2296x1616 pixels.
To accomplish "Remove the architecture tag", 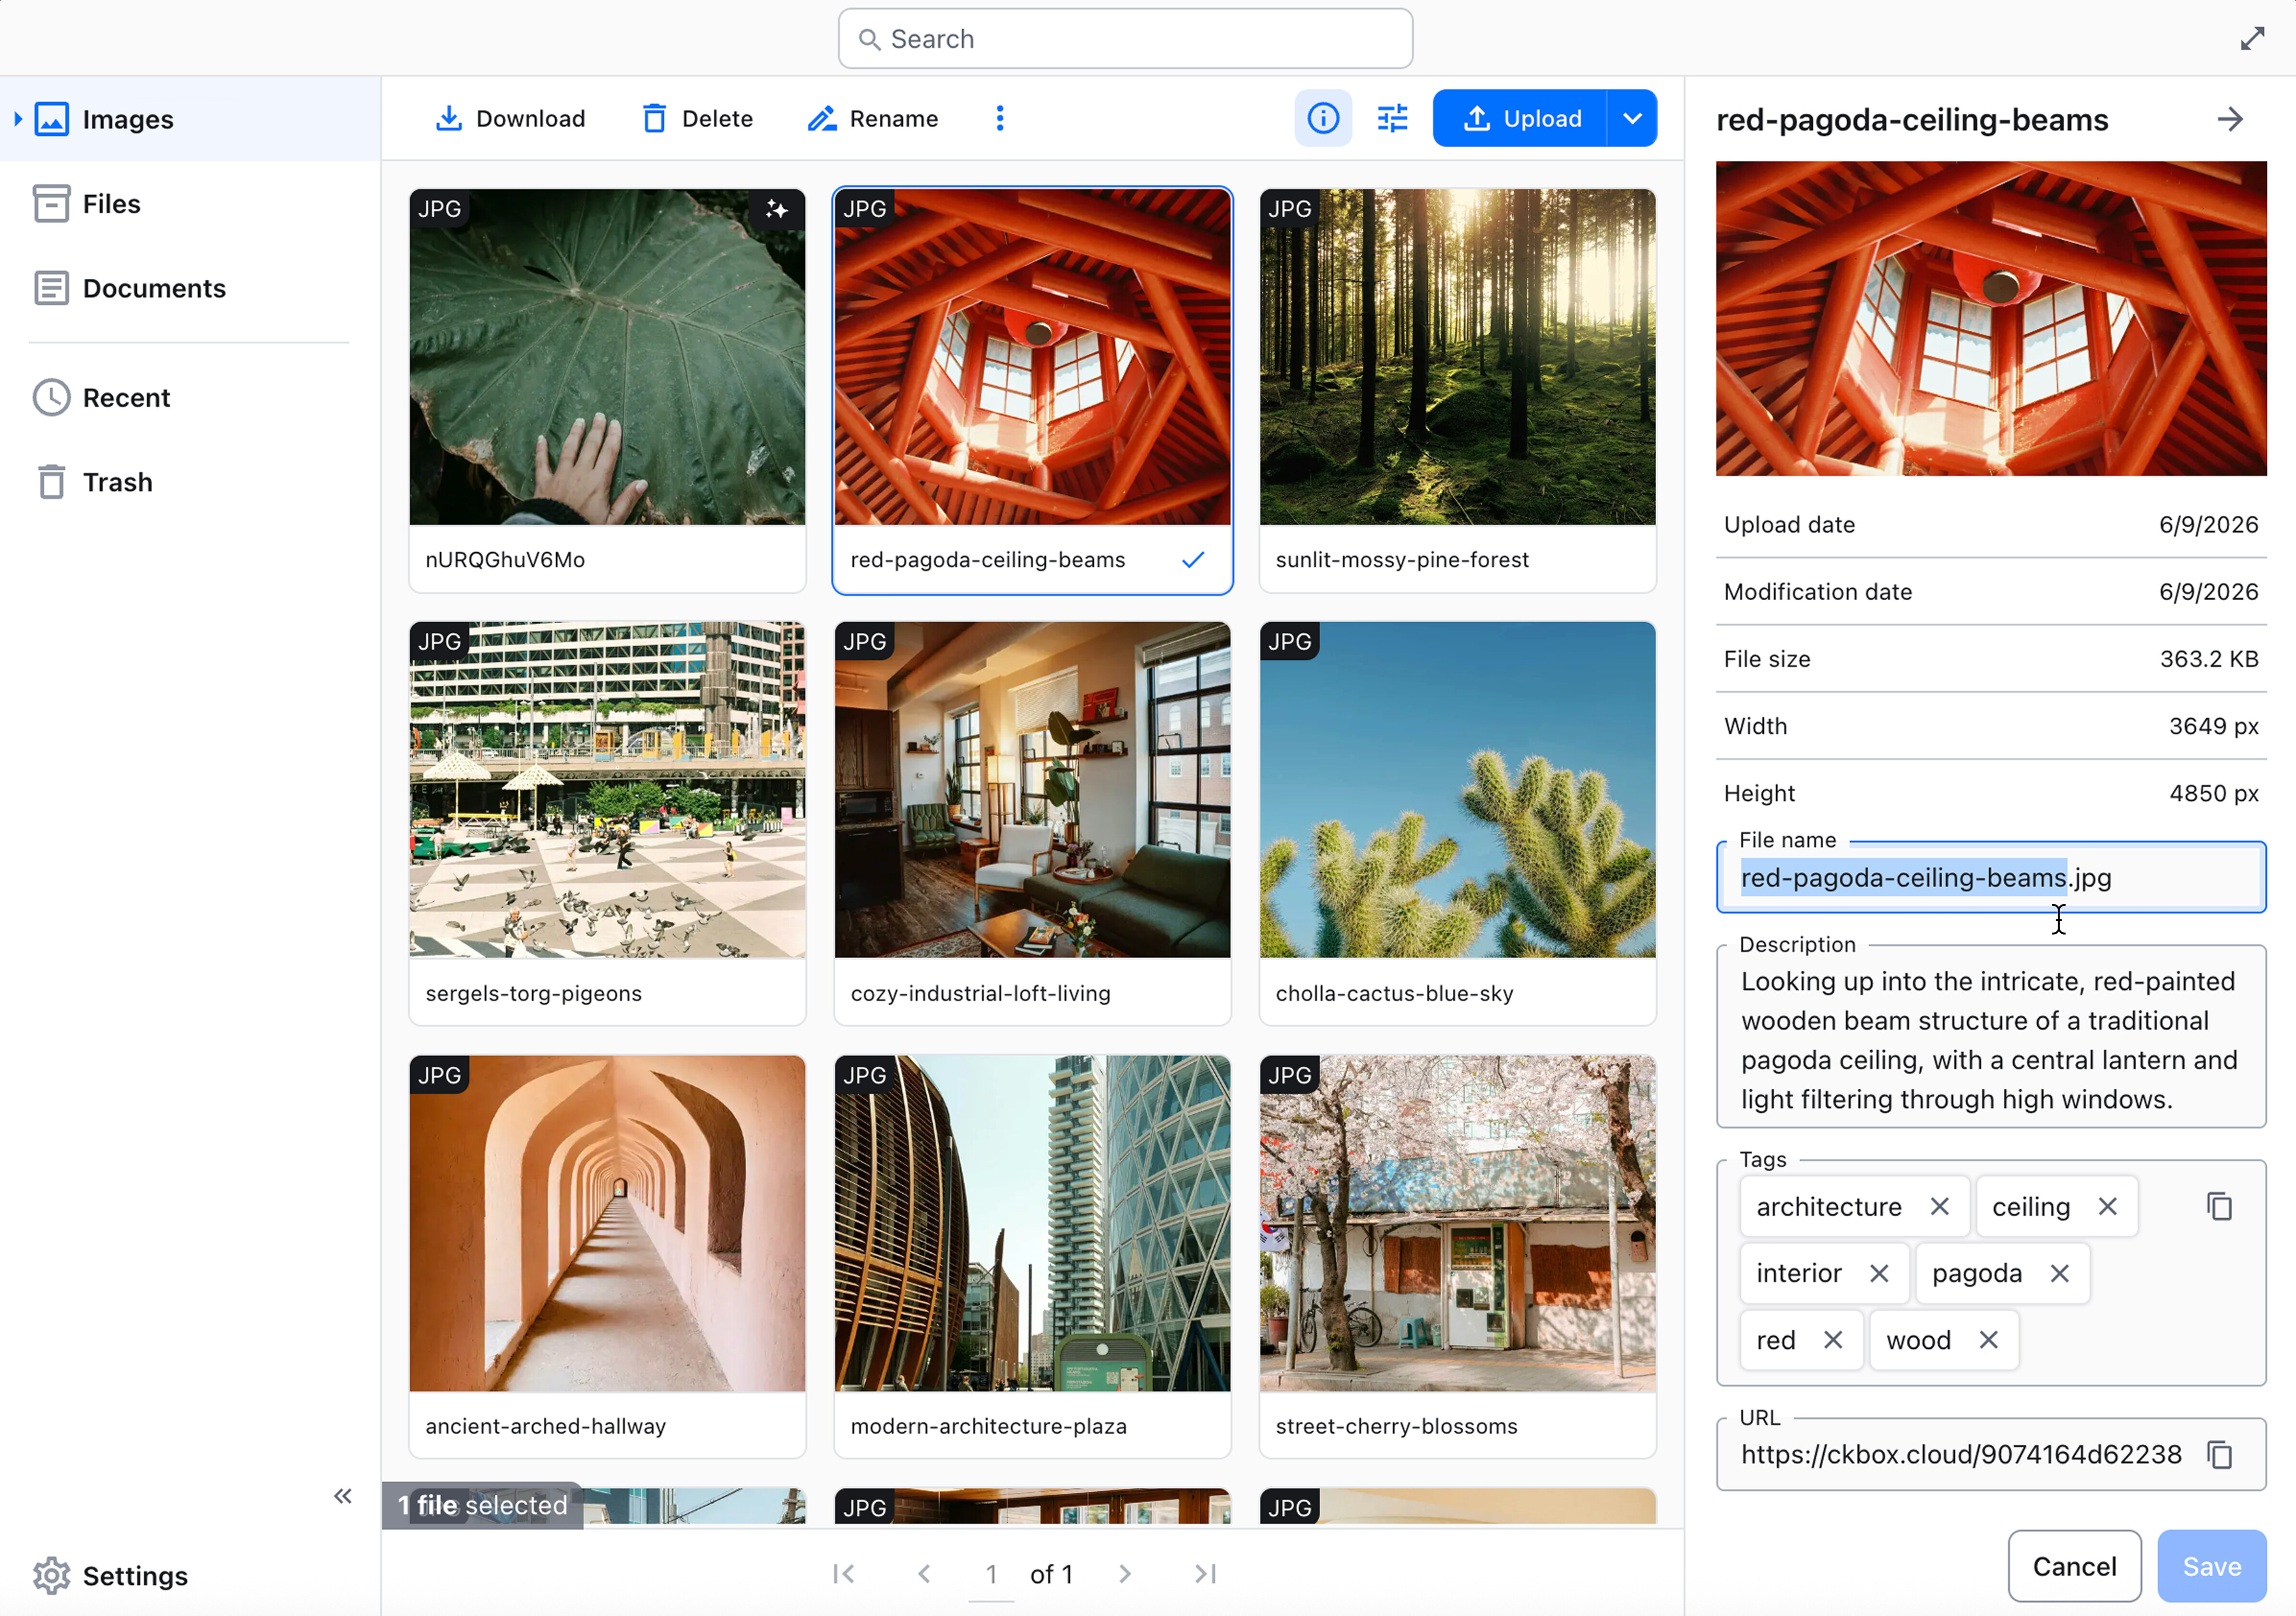I will [1939, 1207].
